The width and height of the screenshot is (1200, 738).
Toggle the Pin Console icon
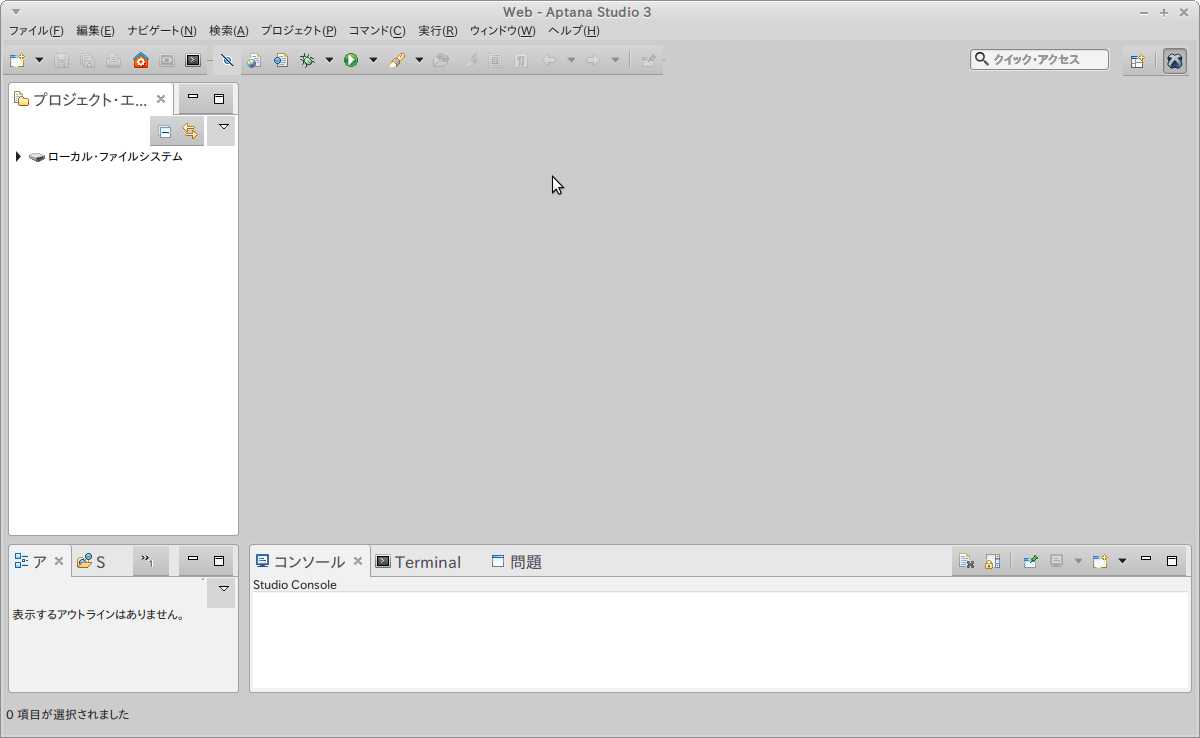1030,562
